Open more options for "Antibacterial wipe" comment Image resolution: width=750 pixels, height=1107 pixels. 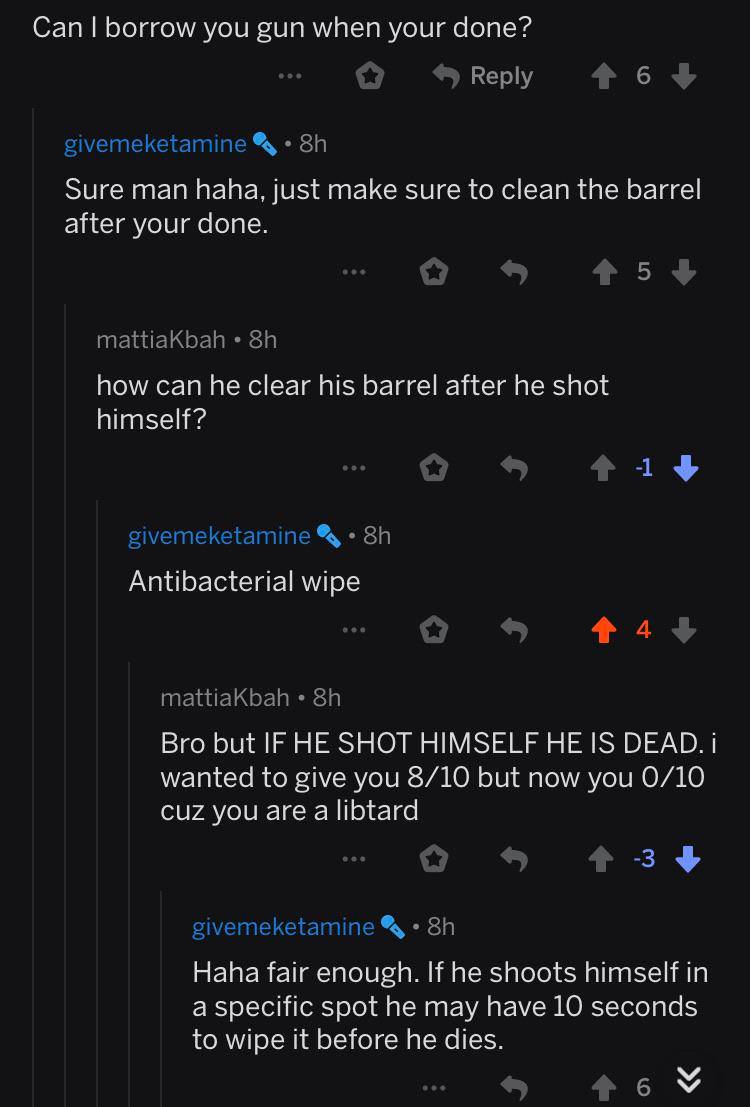[x=353, y=630]
